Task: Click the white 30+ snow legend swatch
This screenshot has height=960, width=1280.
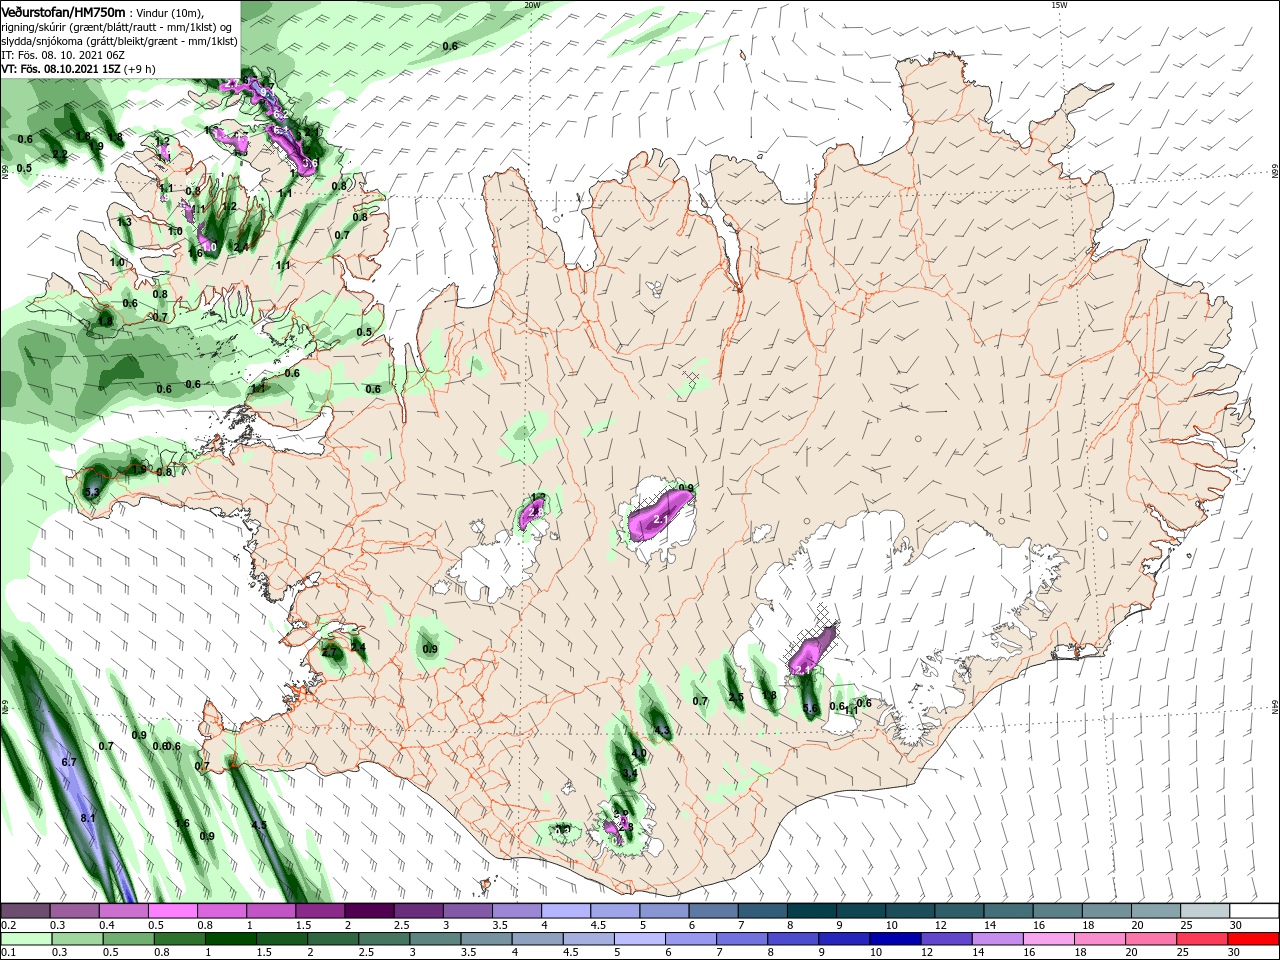Action: [x=1254, y=911]
